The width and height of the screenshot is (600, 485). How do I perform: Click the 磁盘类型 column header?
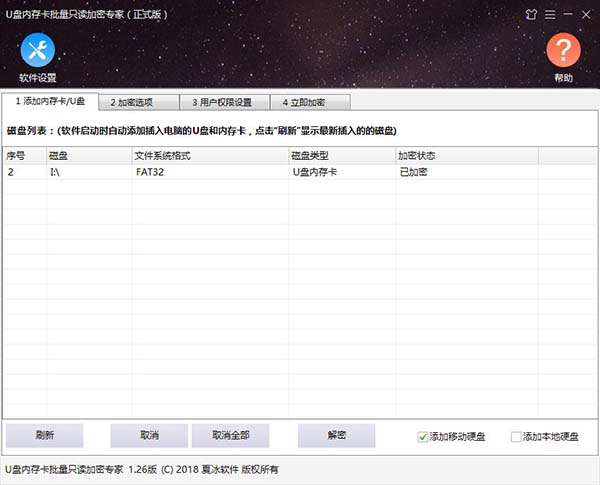tap(342, 156)
